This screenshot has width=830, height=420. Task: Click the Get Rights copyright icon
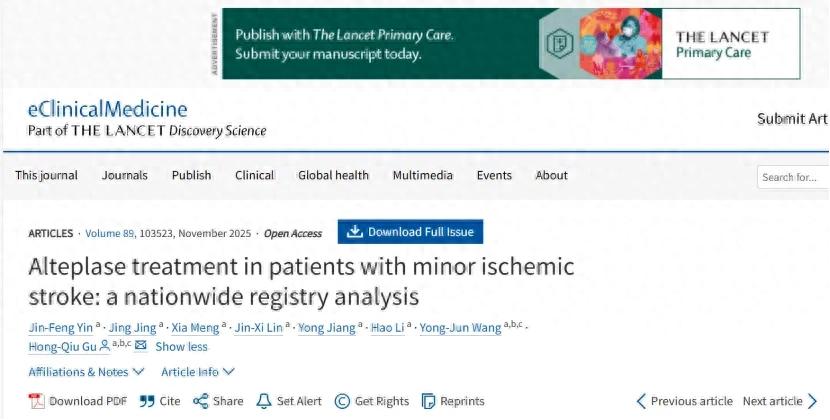(x=342, y=401)
